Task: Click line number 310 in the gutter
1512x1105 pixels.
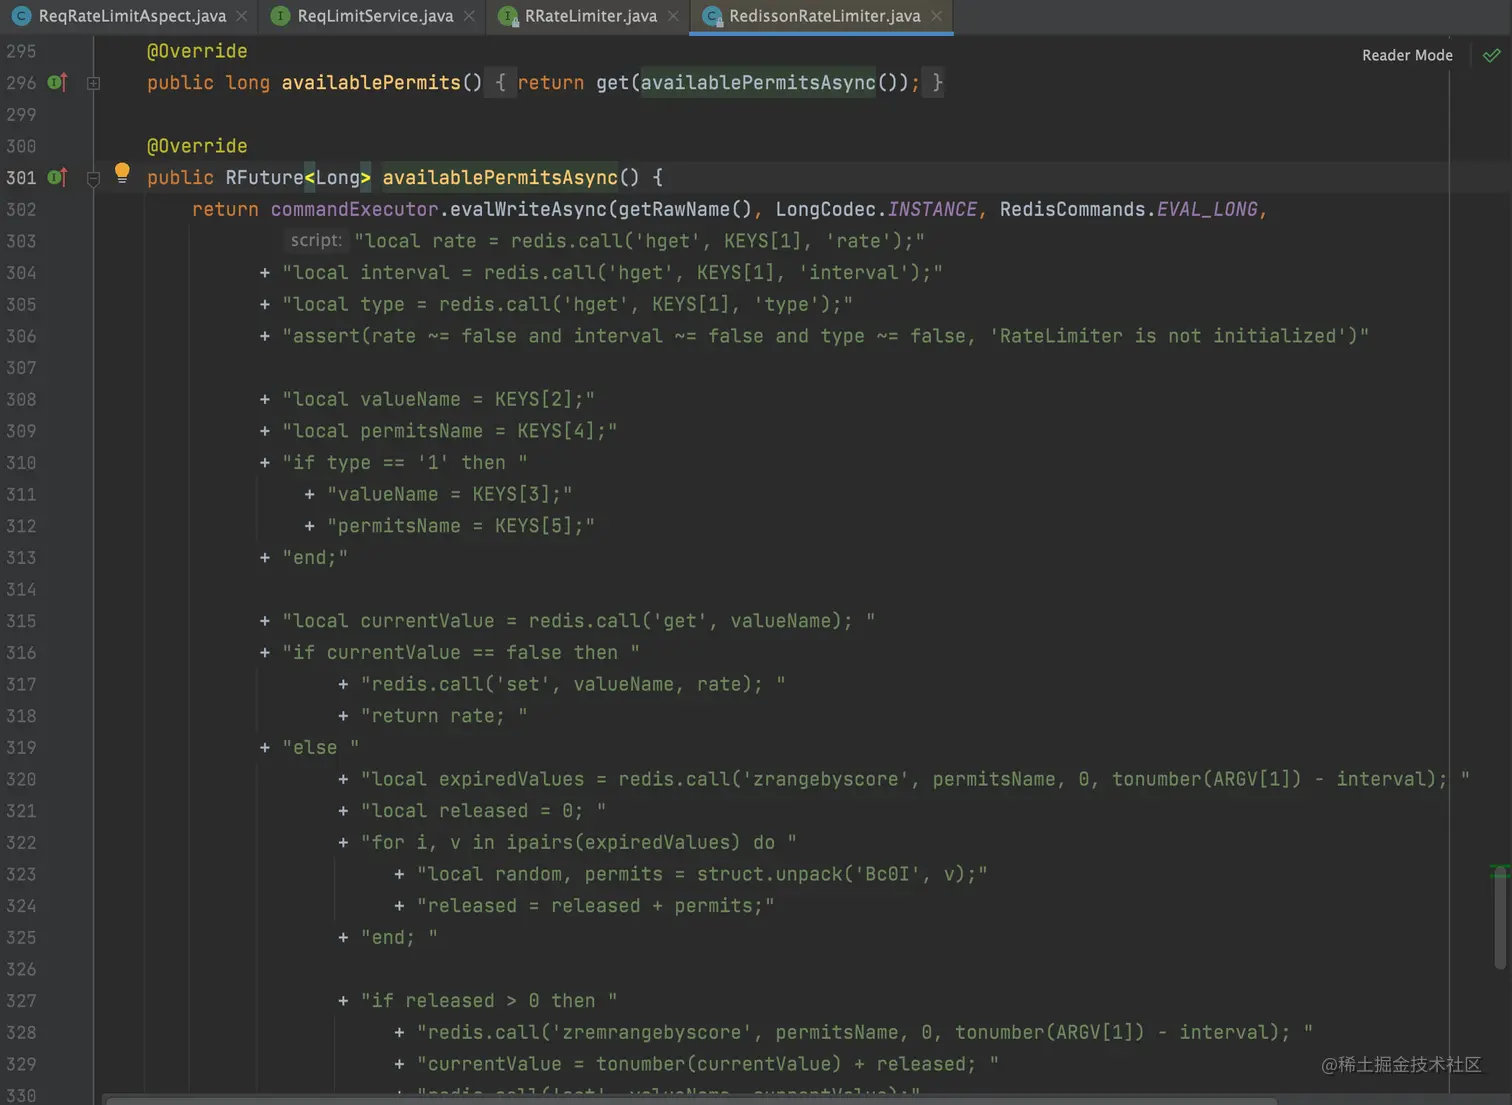Action: [x=21, y=463]
